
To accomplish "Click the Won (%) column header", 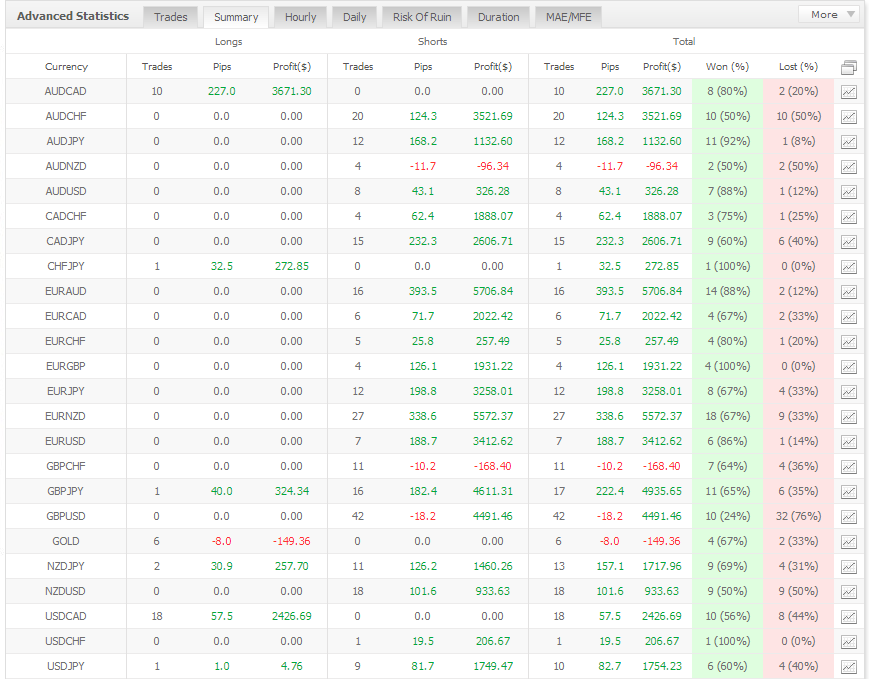I will [727, 67].
